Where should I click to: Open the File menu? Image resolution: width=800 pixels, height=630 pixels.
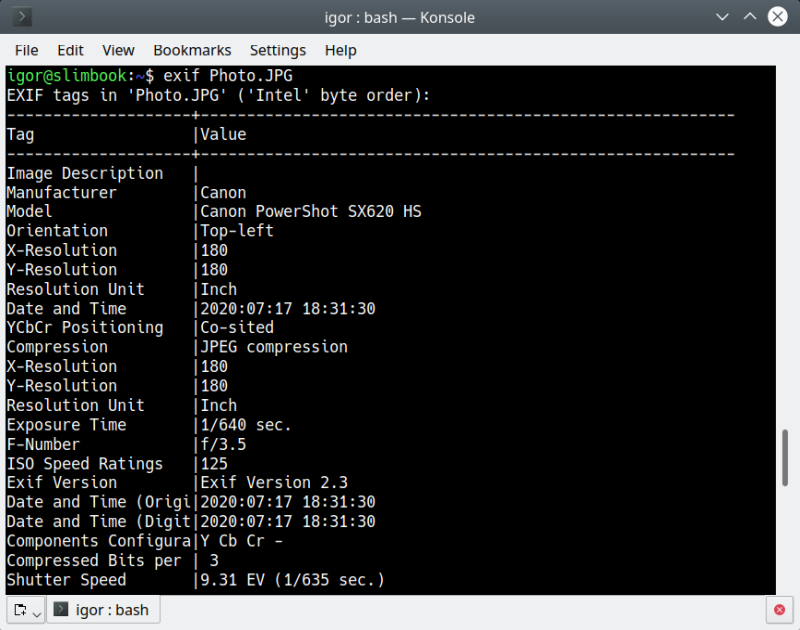[x=26, y=50]
